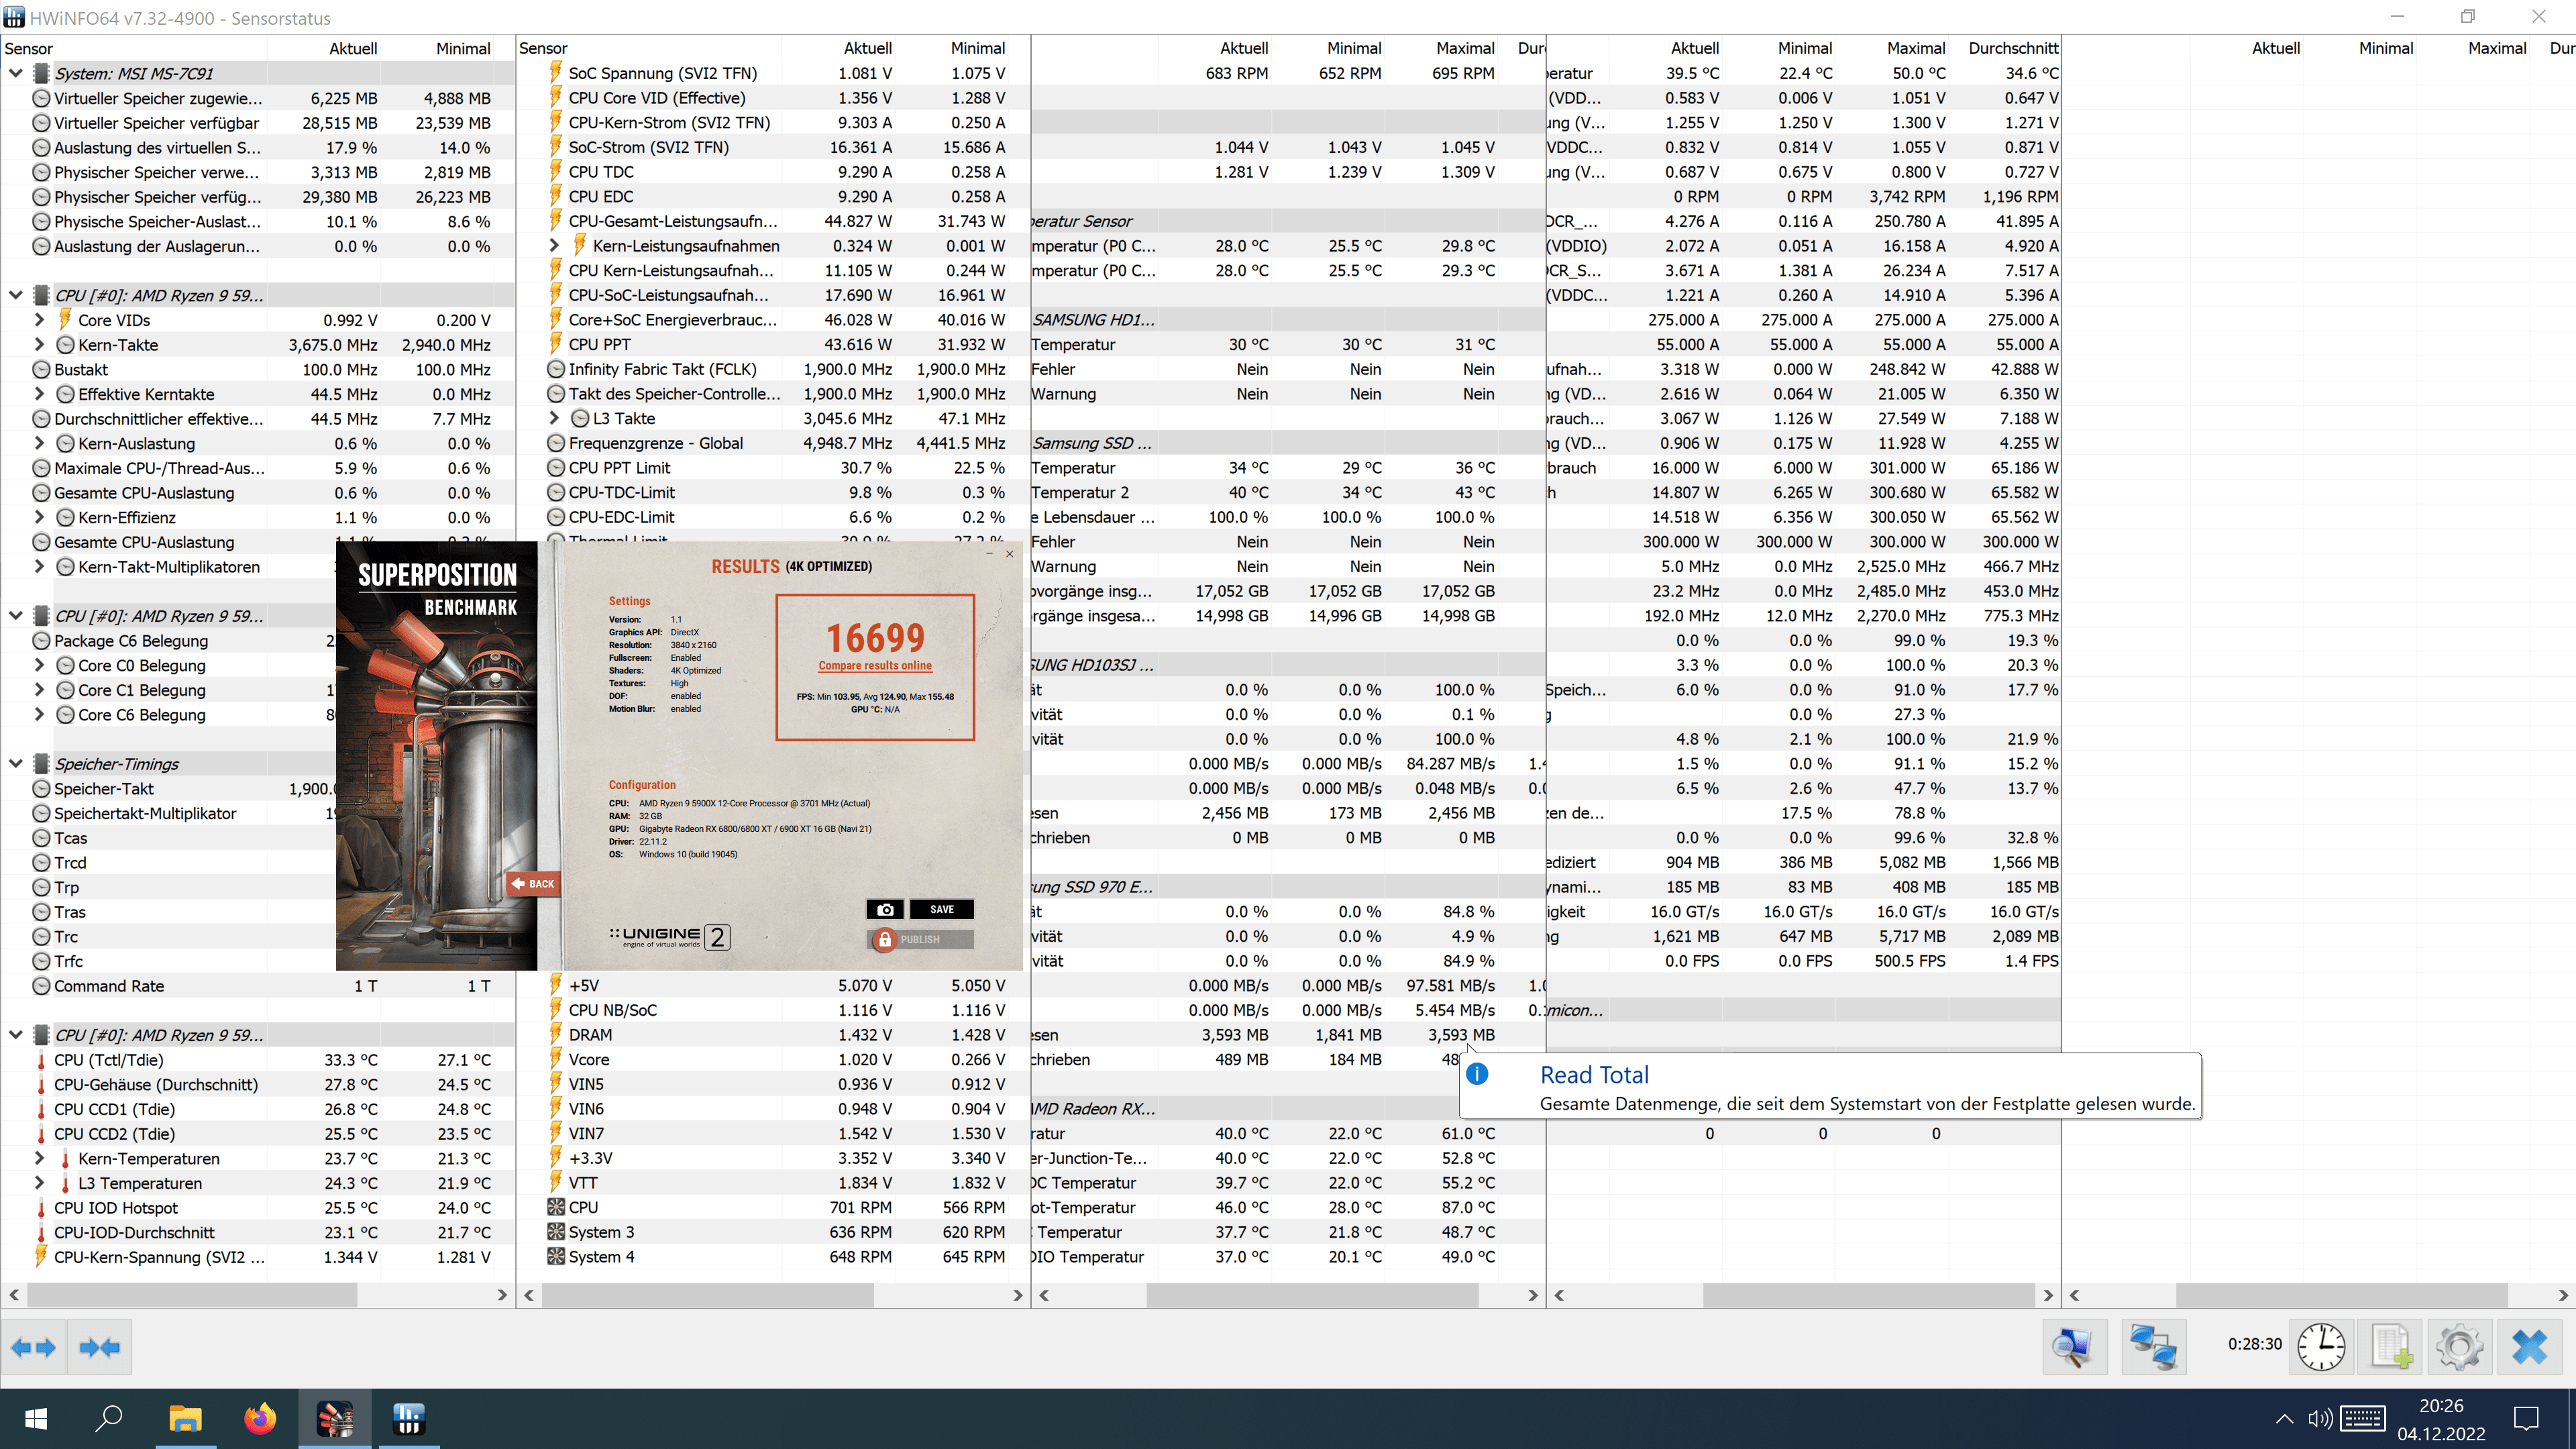This screenshot has width=2576, height=1449.
Task: Open the network remote monitoring icon
Action: 2153,1347
